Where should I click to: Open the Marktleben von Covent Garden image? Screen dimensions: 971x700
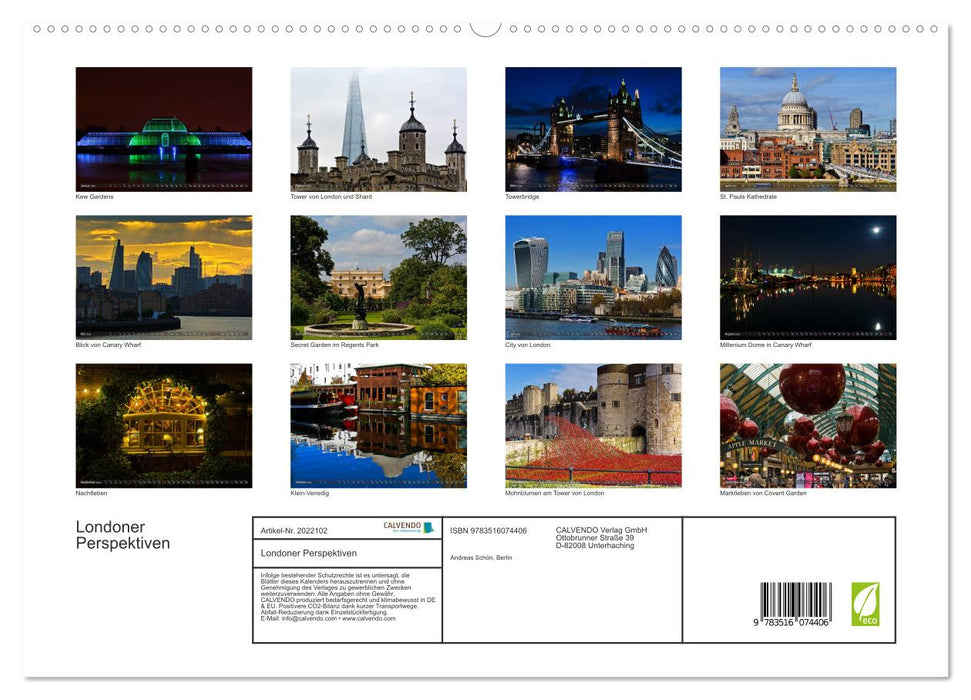(x=808, y=425)
